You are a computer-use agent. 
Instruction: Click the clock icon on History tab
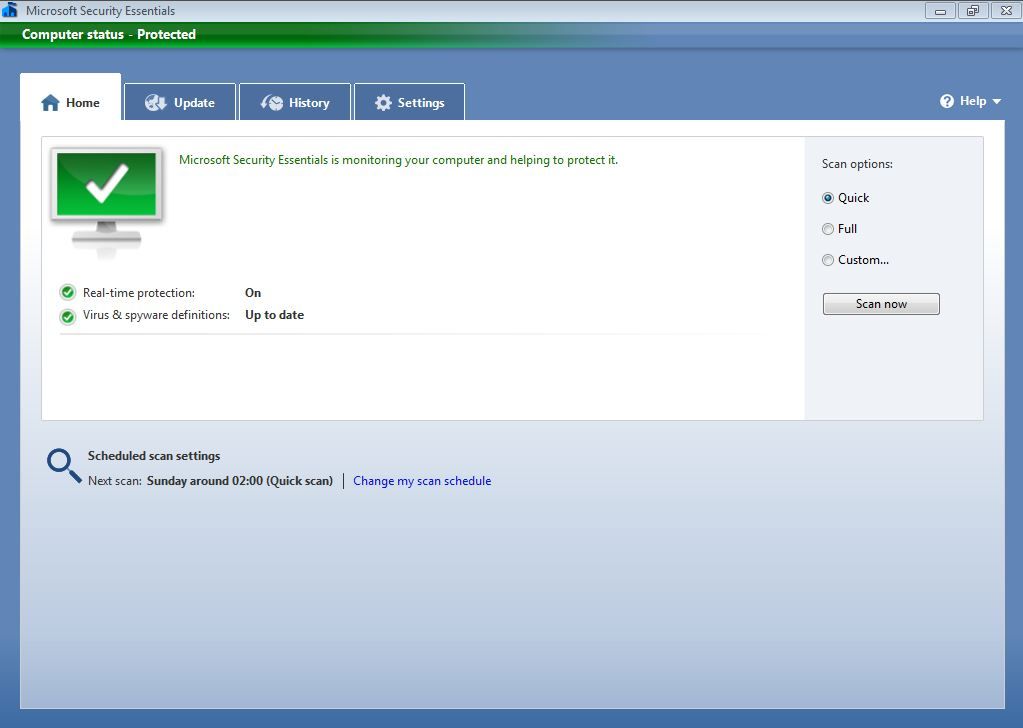(271, 102)
